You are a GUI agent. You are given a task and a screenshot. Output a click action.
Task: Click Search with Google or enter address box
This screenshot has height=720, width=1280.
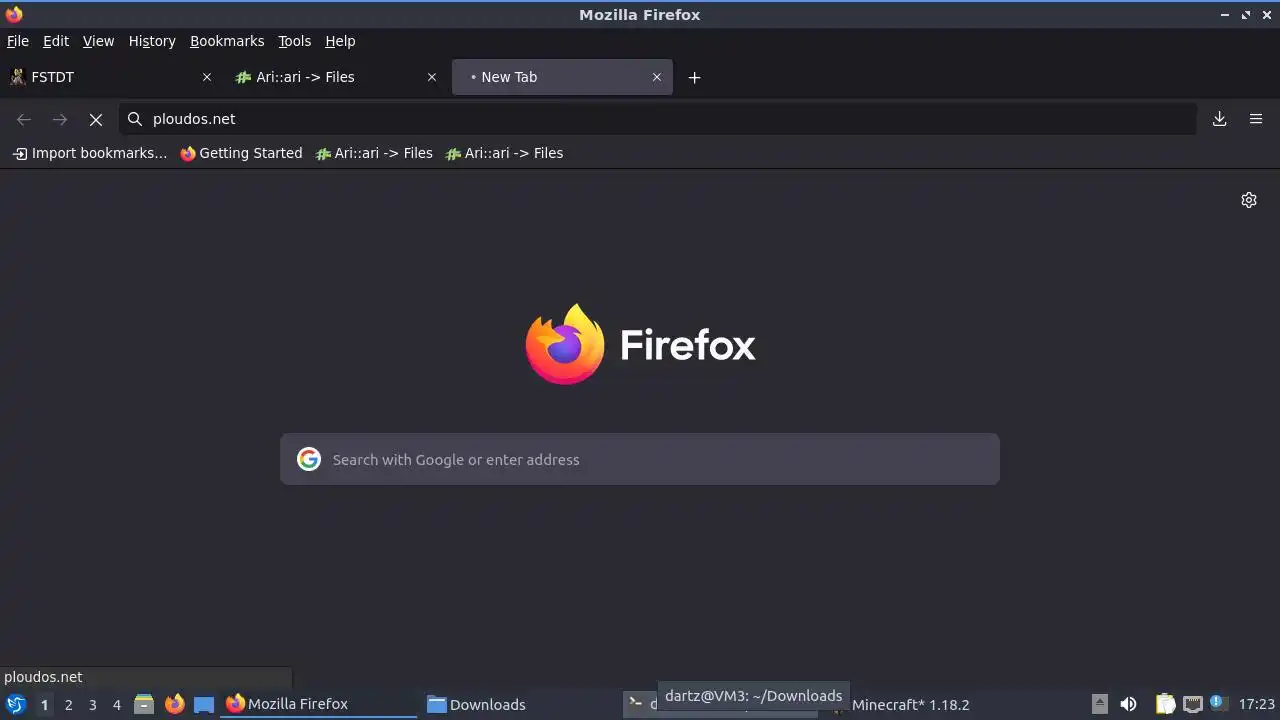(640, 459)
